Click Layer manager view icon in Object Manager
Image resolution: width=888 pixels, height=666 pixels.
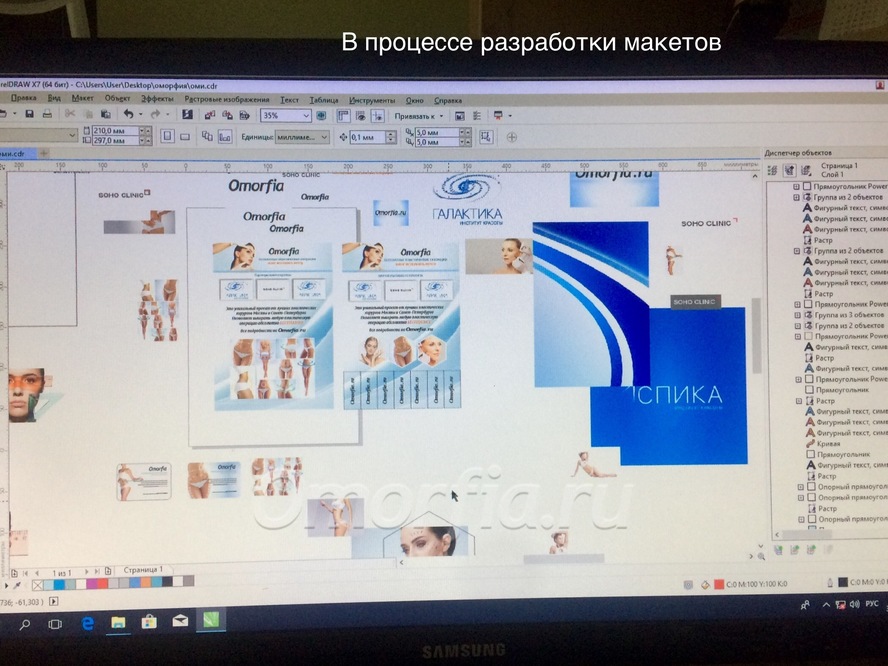[x=806, y=170]
